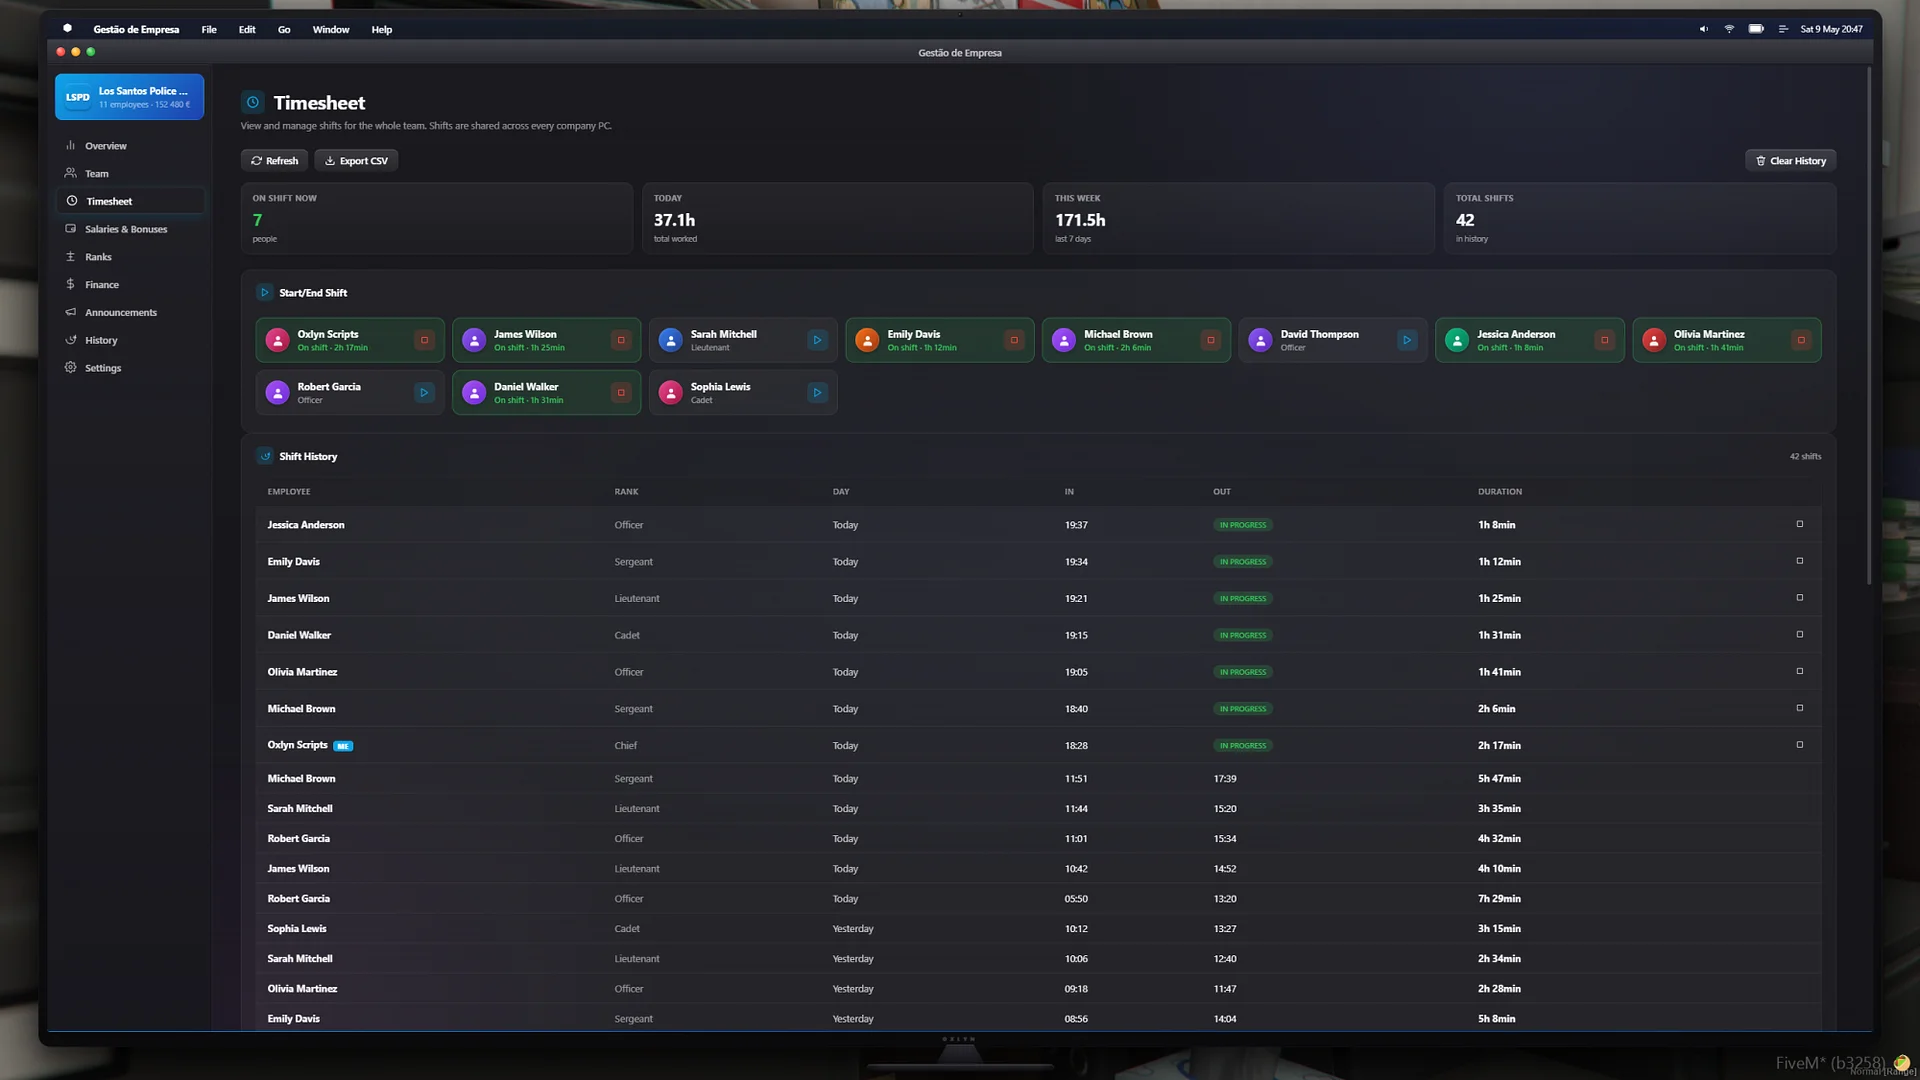Click the Today total worked stat card

pyautogui.click(x=838, y=218)
